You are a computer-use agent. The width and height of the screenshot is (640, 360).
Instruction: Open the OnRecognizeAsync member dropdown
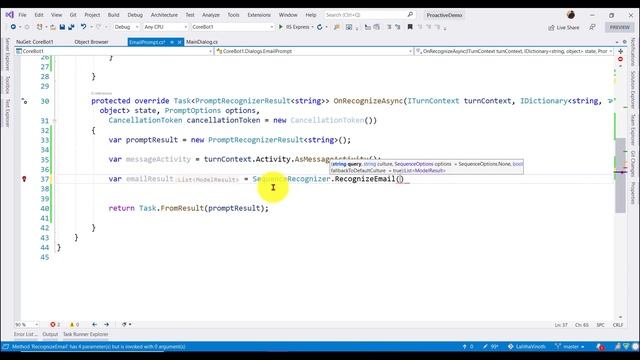[x=513, y=51]
